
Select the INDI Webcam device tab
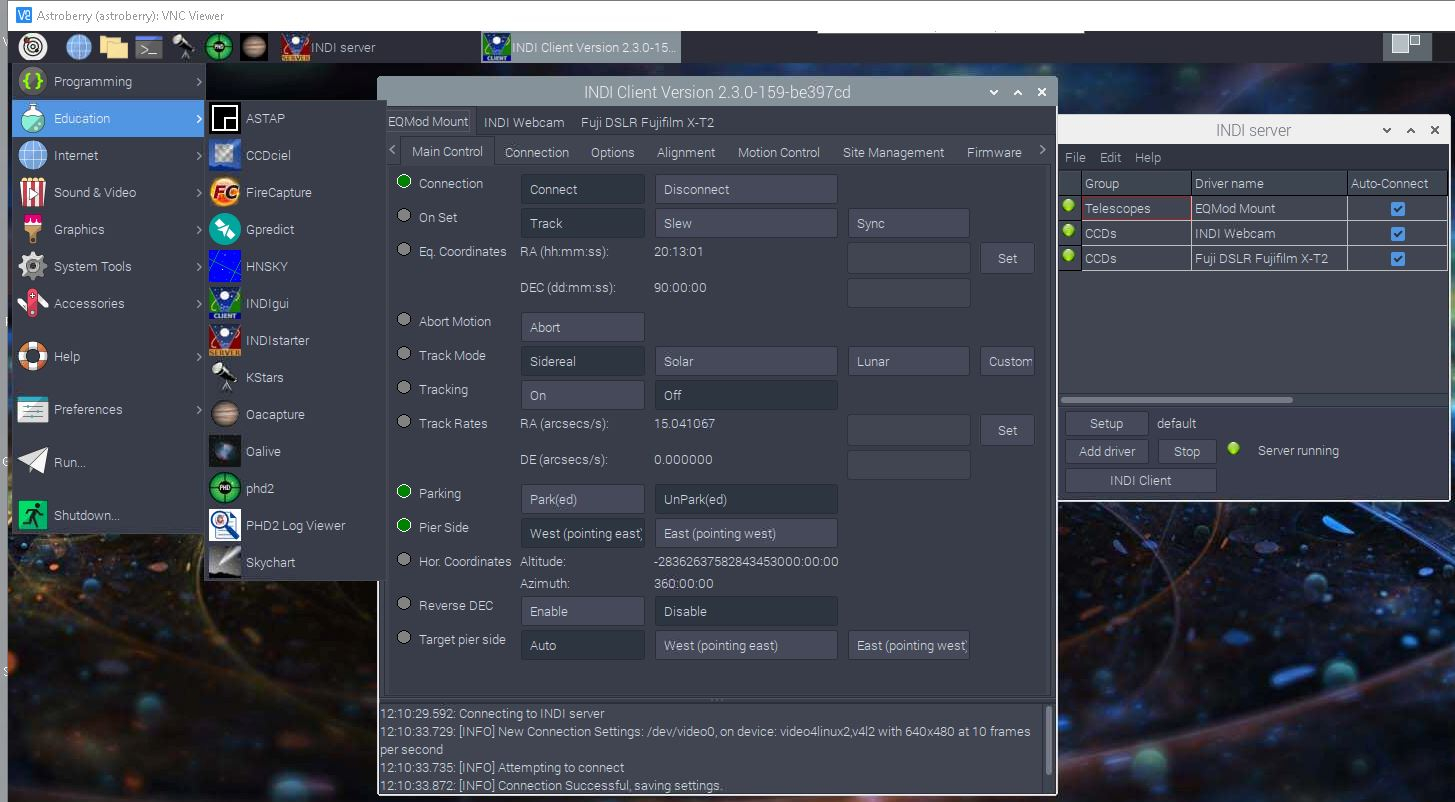pyautogui.click(x=524, y=122)
